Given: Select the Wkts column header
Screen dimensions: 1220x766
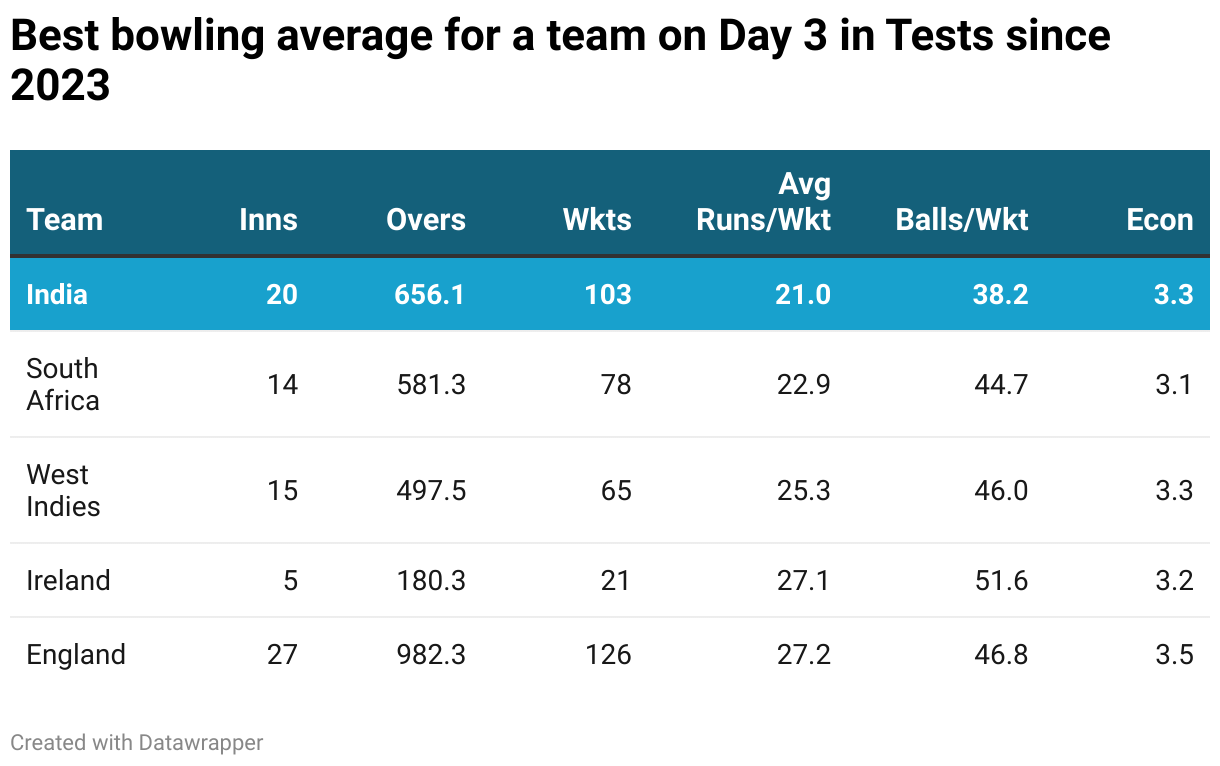Looking at the screenshot, I should coord(597,220).
